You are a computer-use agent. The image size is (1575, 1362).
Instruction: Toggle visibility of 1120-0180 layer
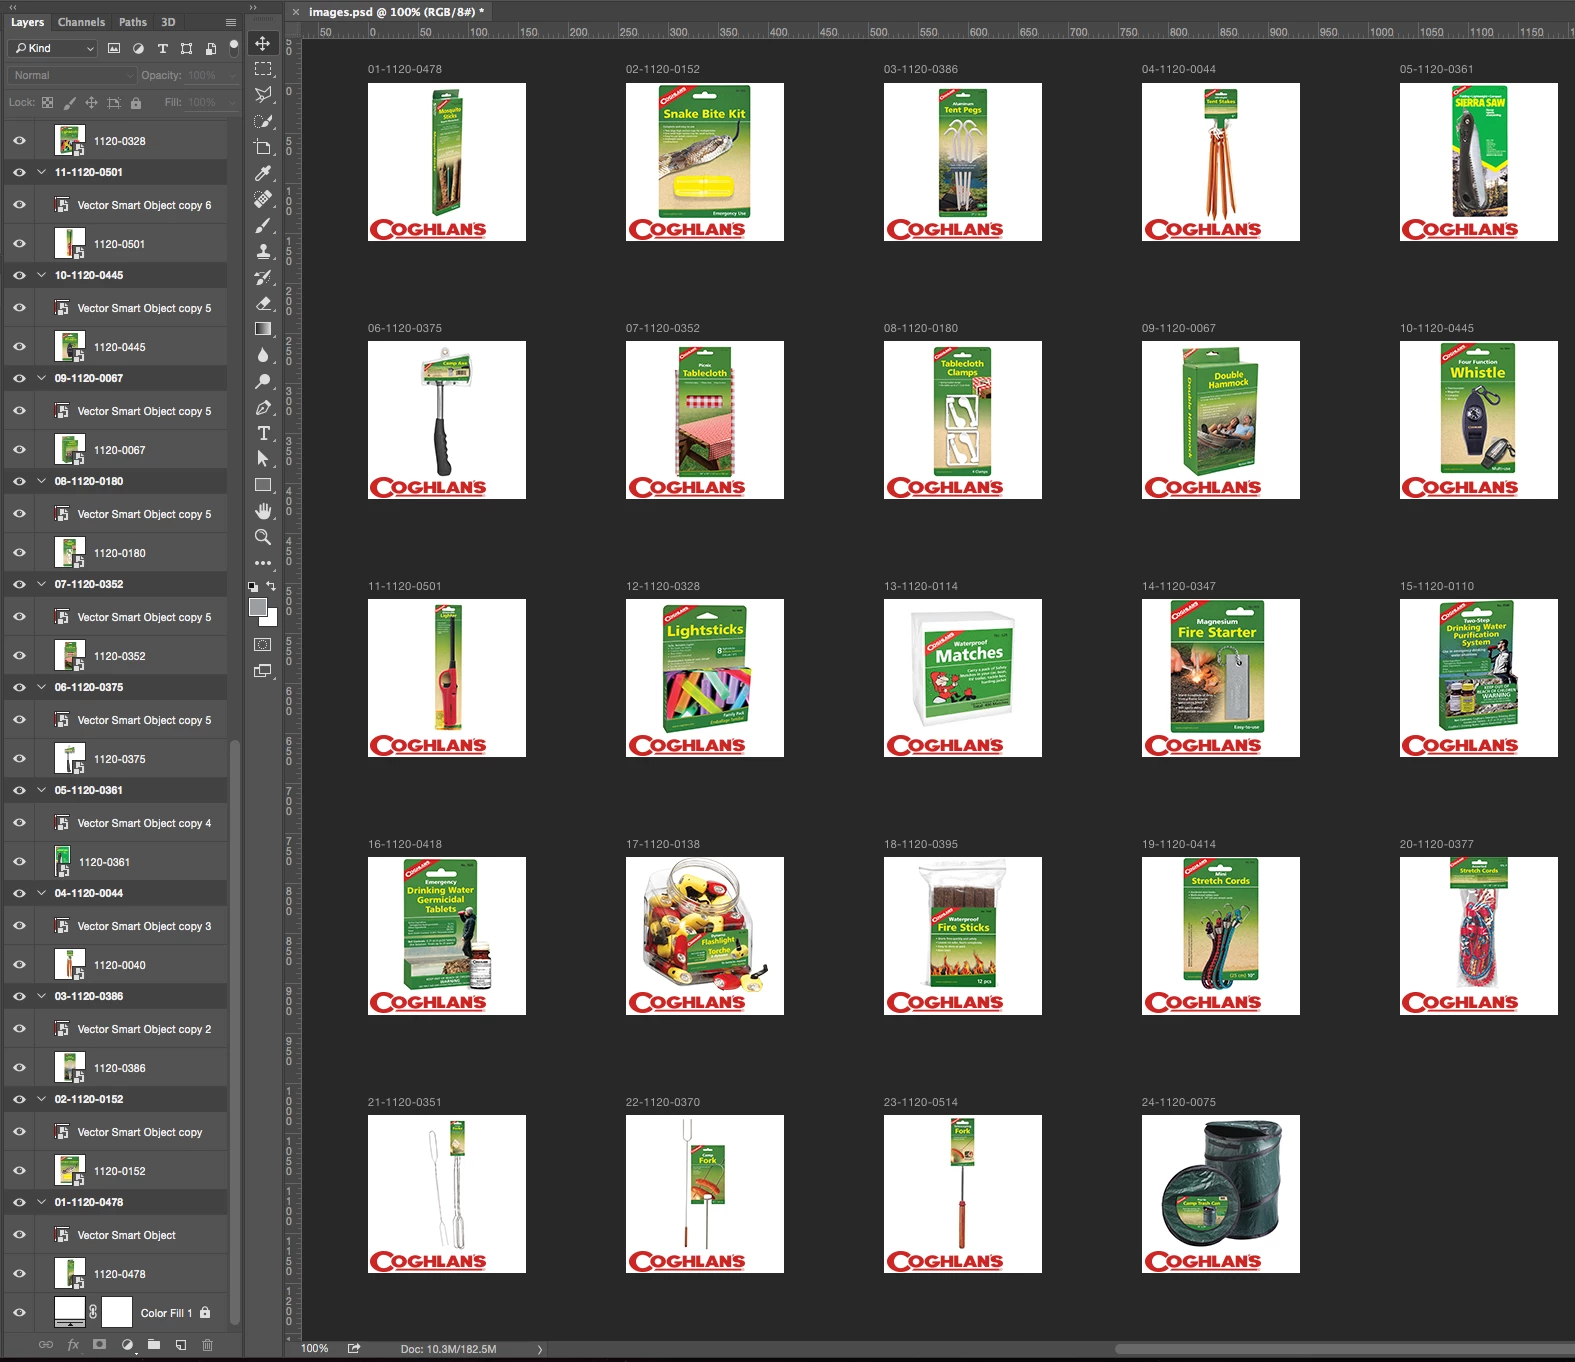pyautogui.click(x=19, y=552)
